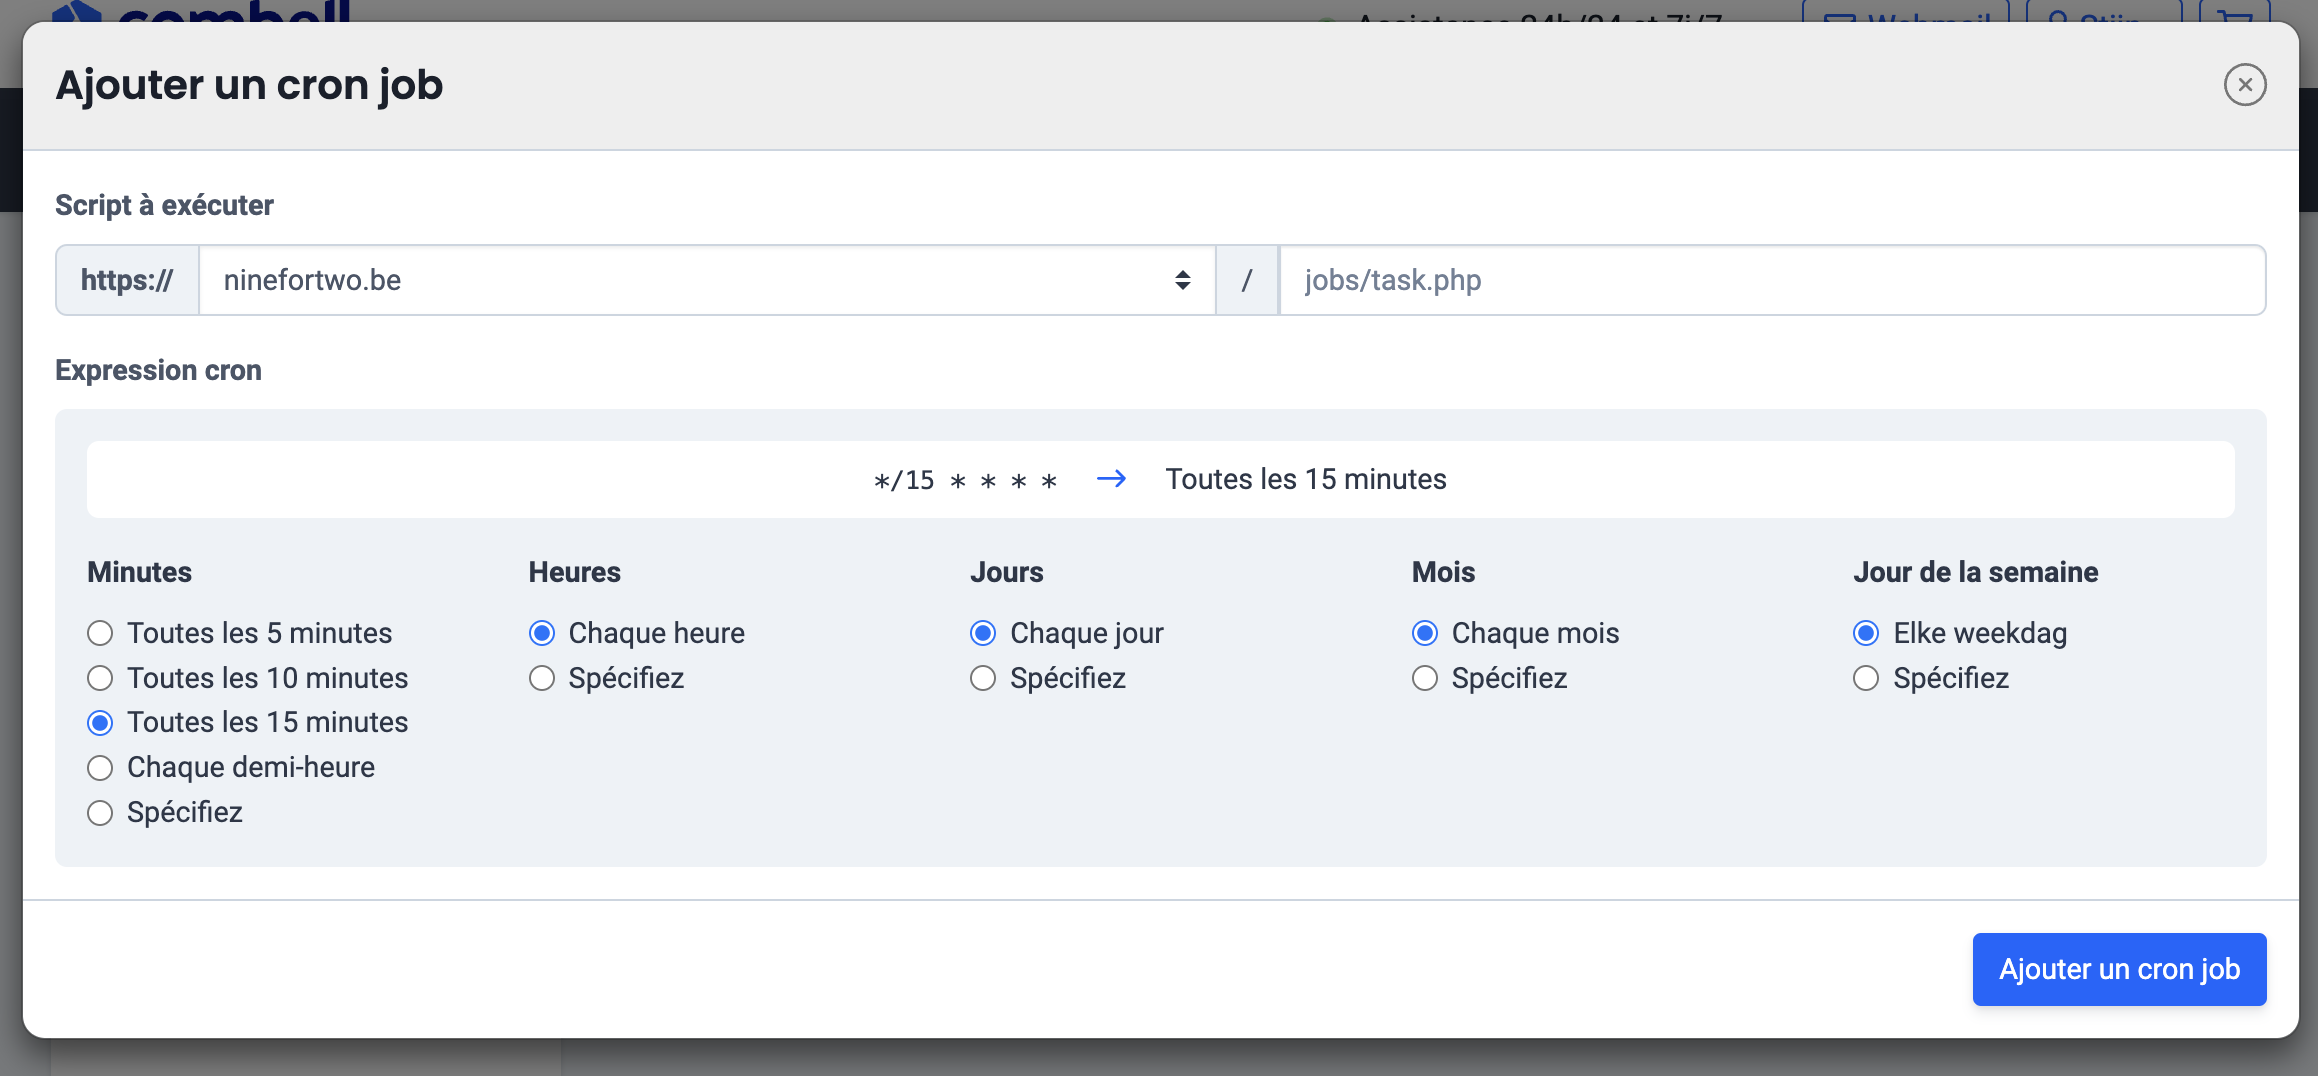Select Chaque jour radio button
The height and width of the screenshot is (1076, 2318).
pyautogui.click(x=983, y=634)
